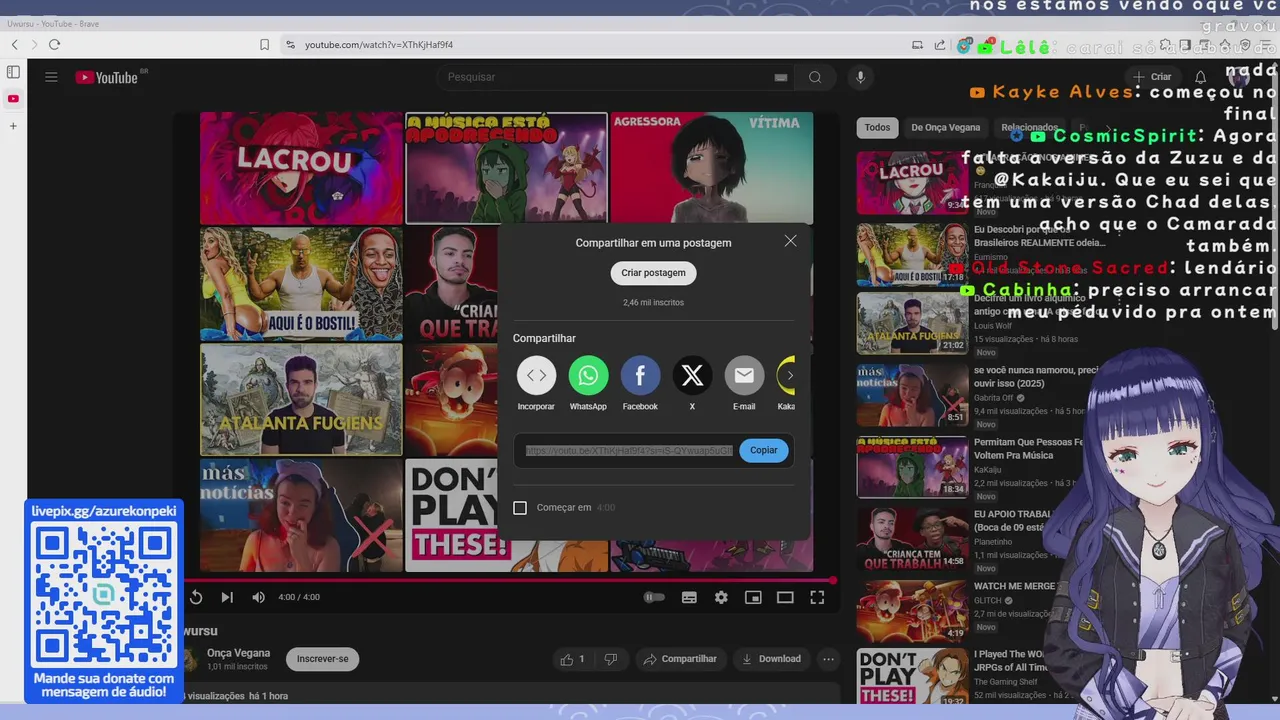The height and width of the screenshot is (720, 1280).
Task: Click the Criar create button
Action: coord(1151,77)
